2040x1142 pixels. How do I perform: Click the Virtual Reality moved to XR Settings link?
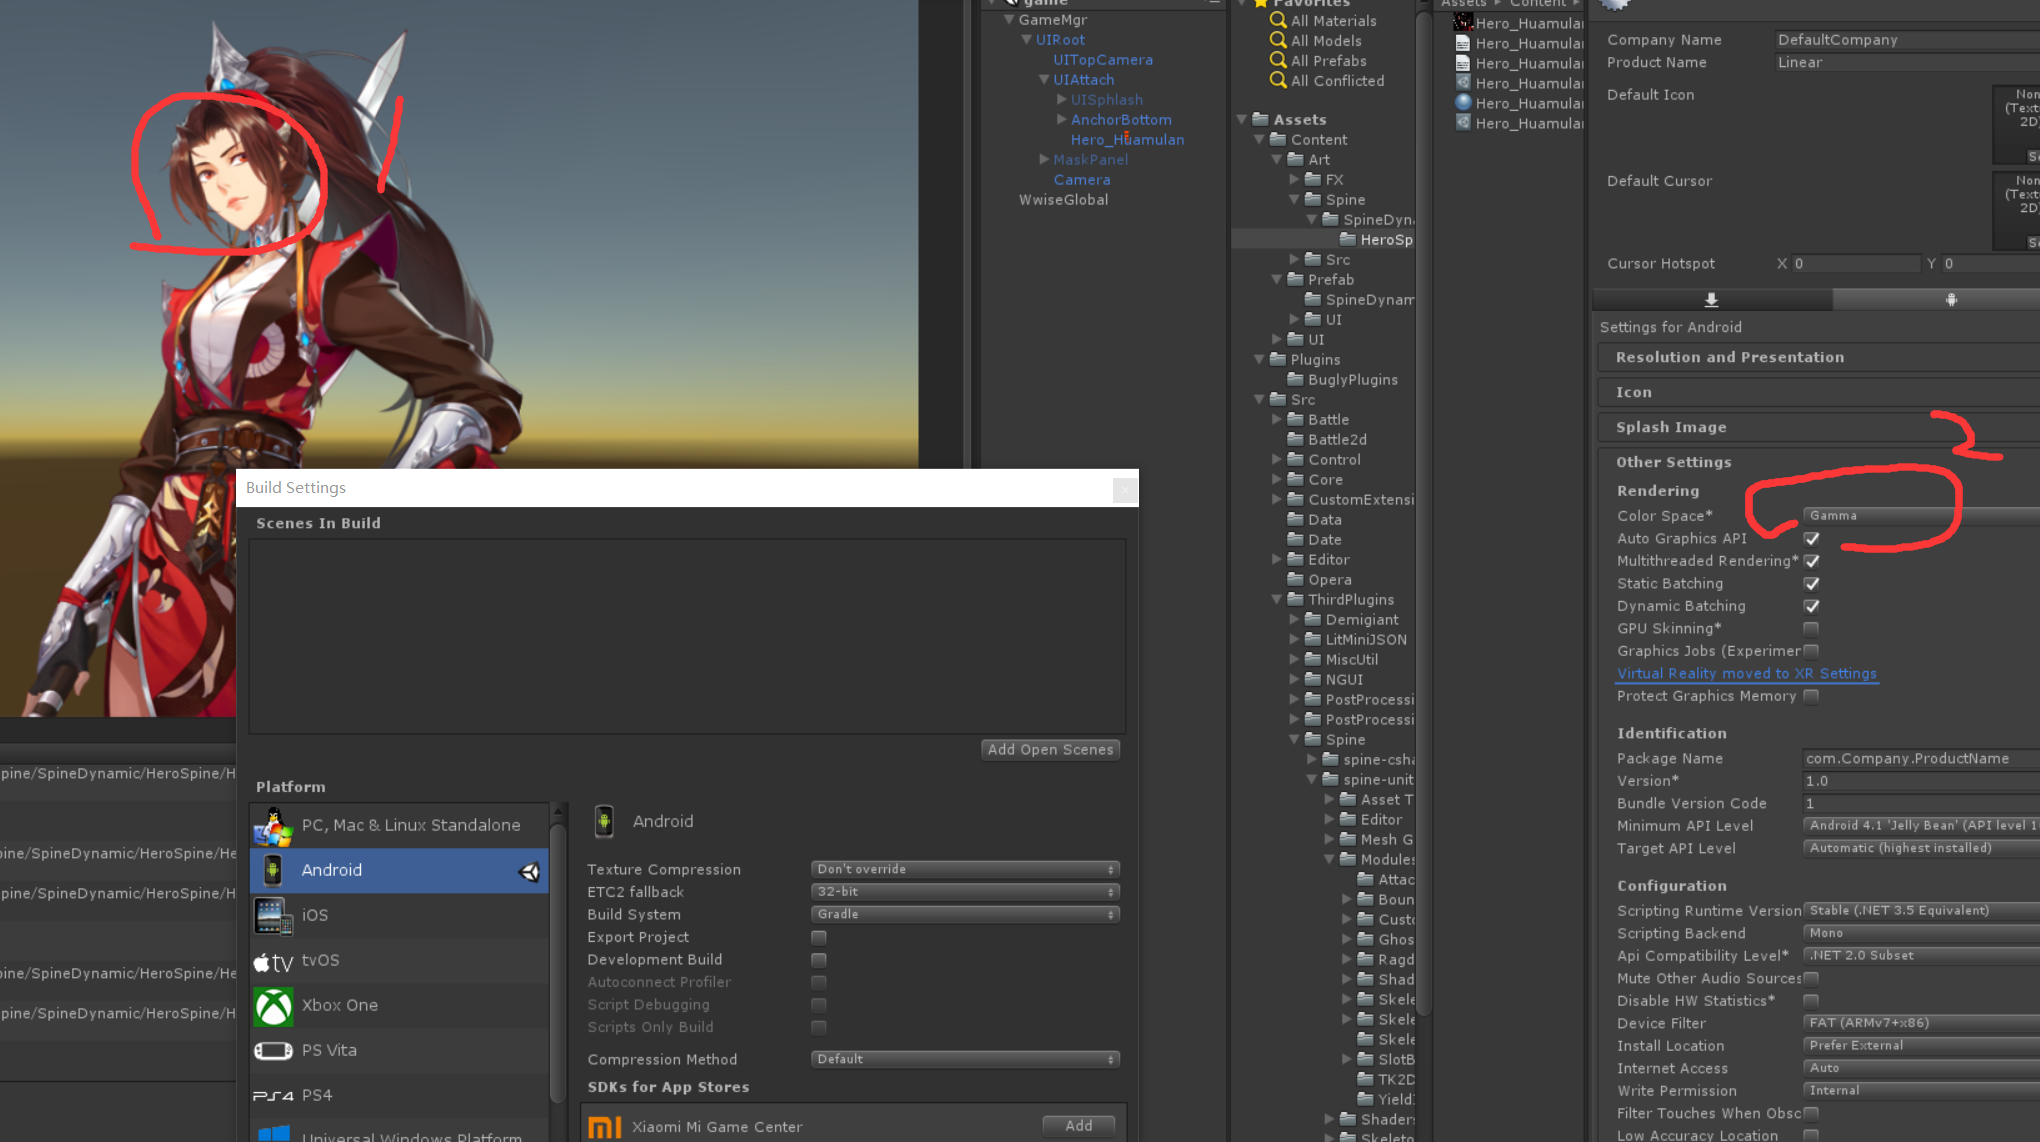pyautogui.click(x=1746, y=673)
